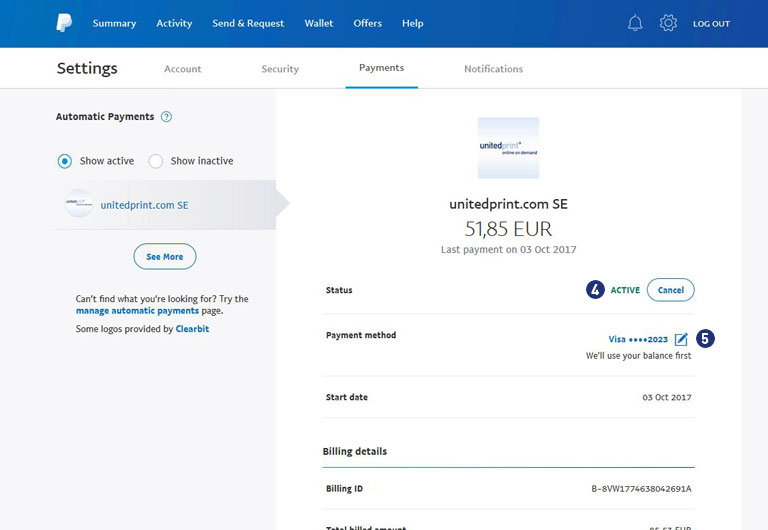768x530 pixels.
Task: Select the Show inactive radio button
Action: click(156, 161)
